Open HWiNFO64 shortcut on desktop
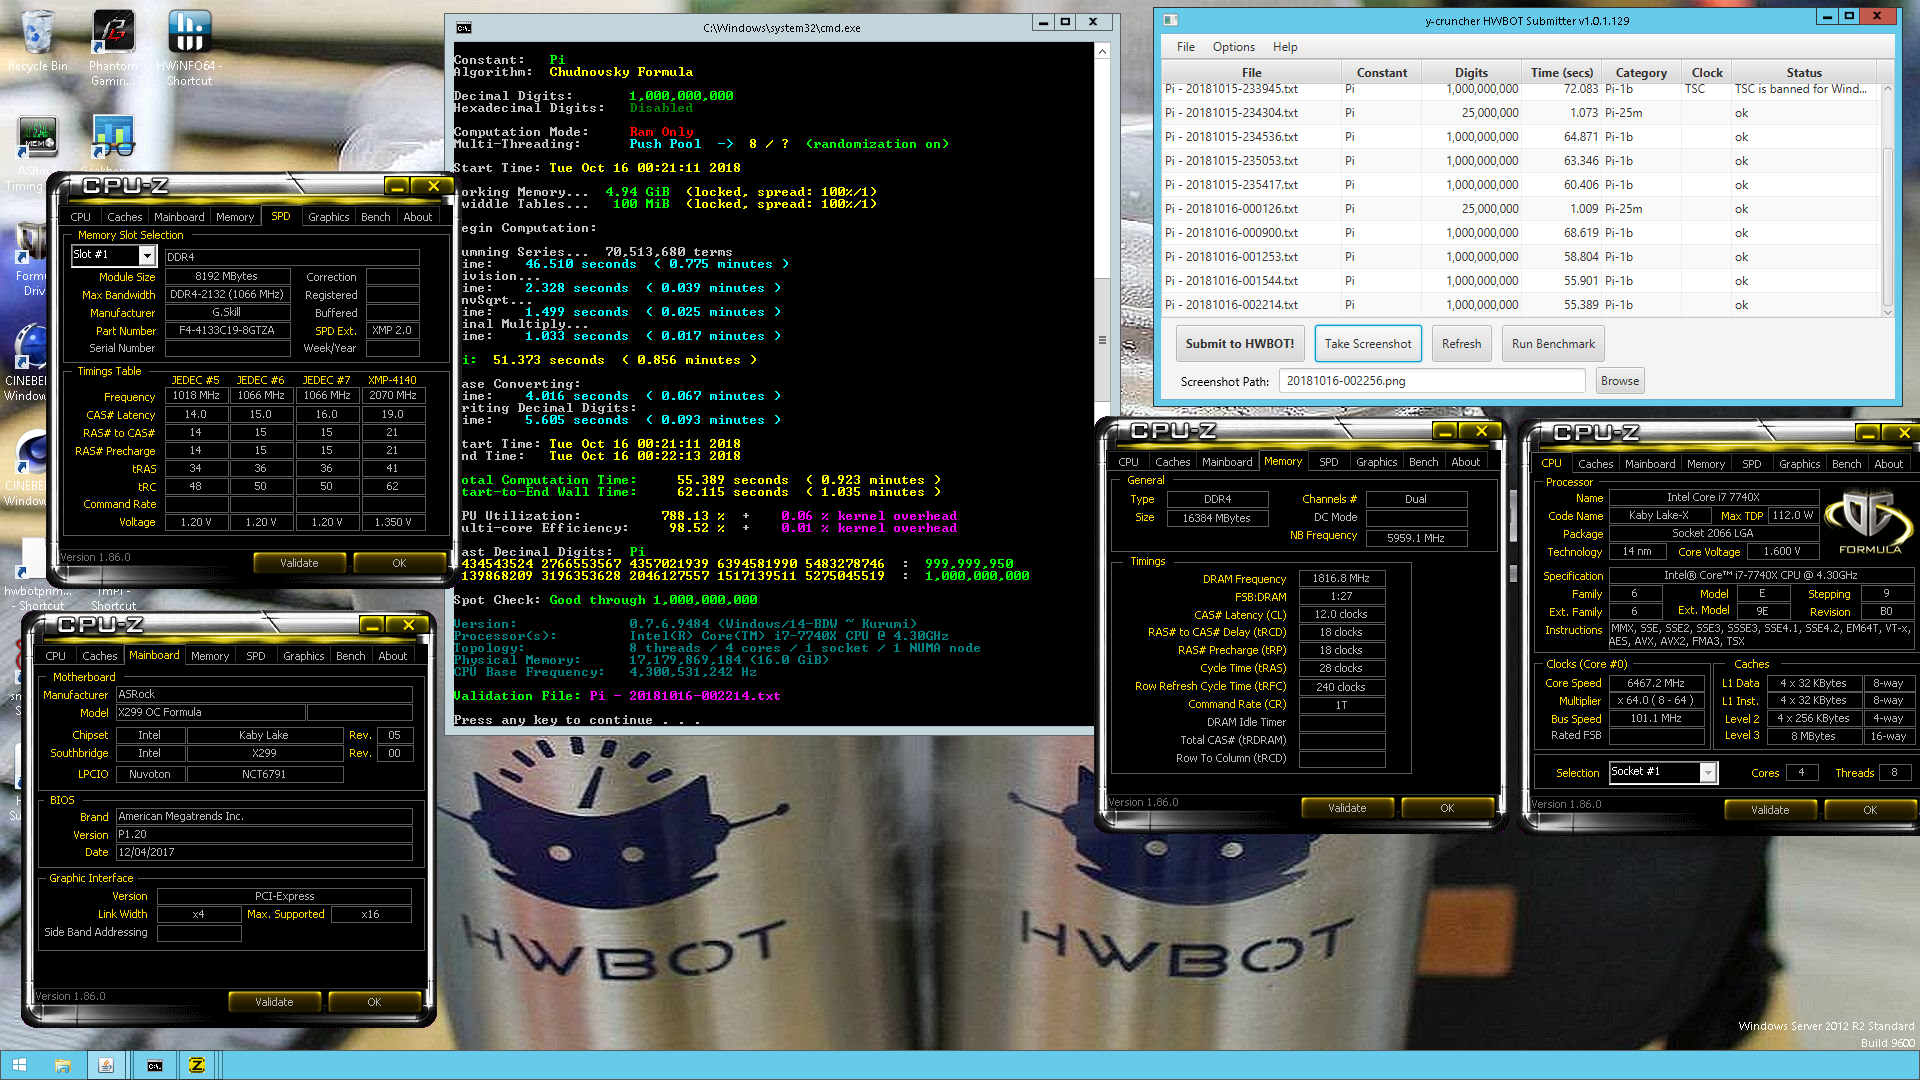 coord(189,46)
